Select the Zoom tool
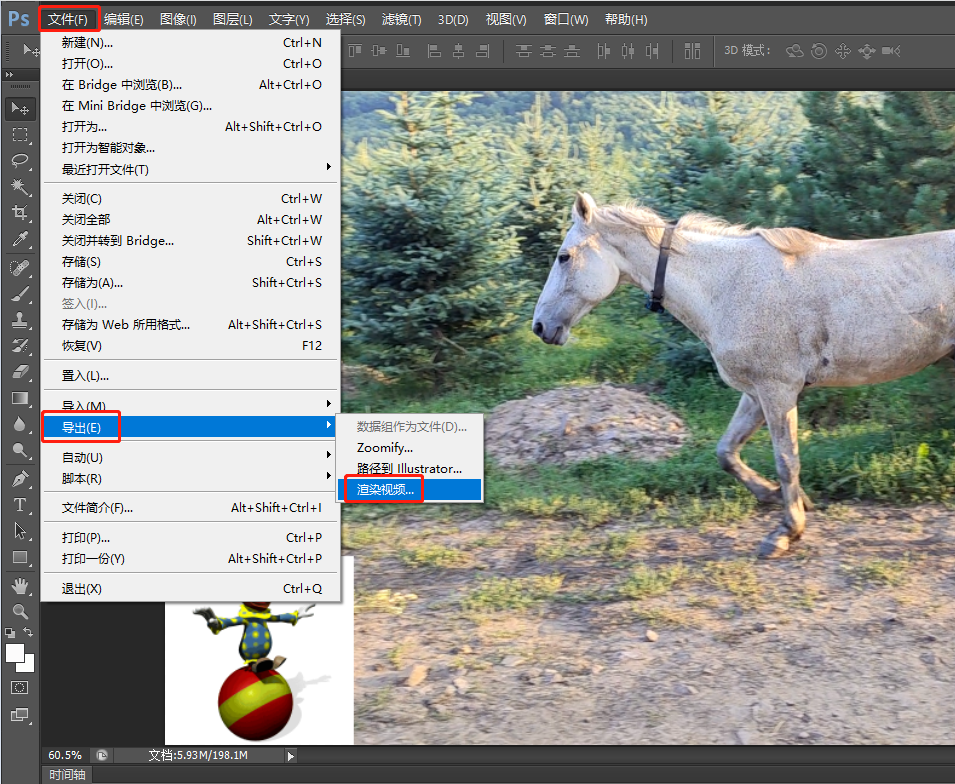Viewport: 955px width, 784px height. point(20,612)
